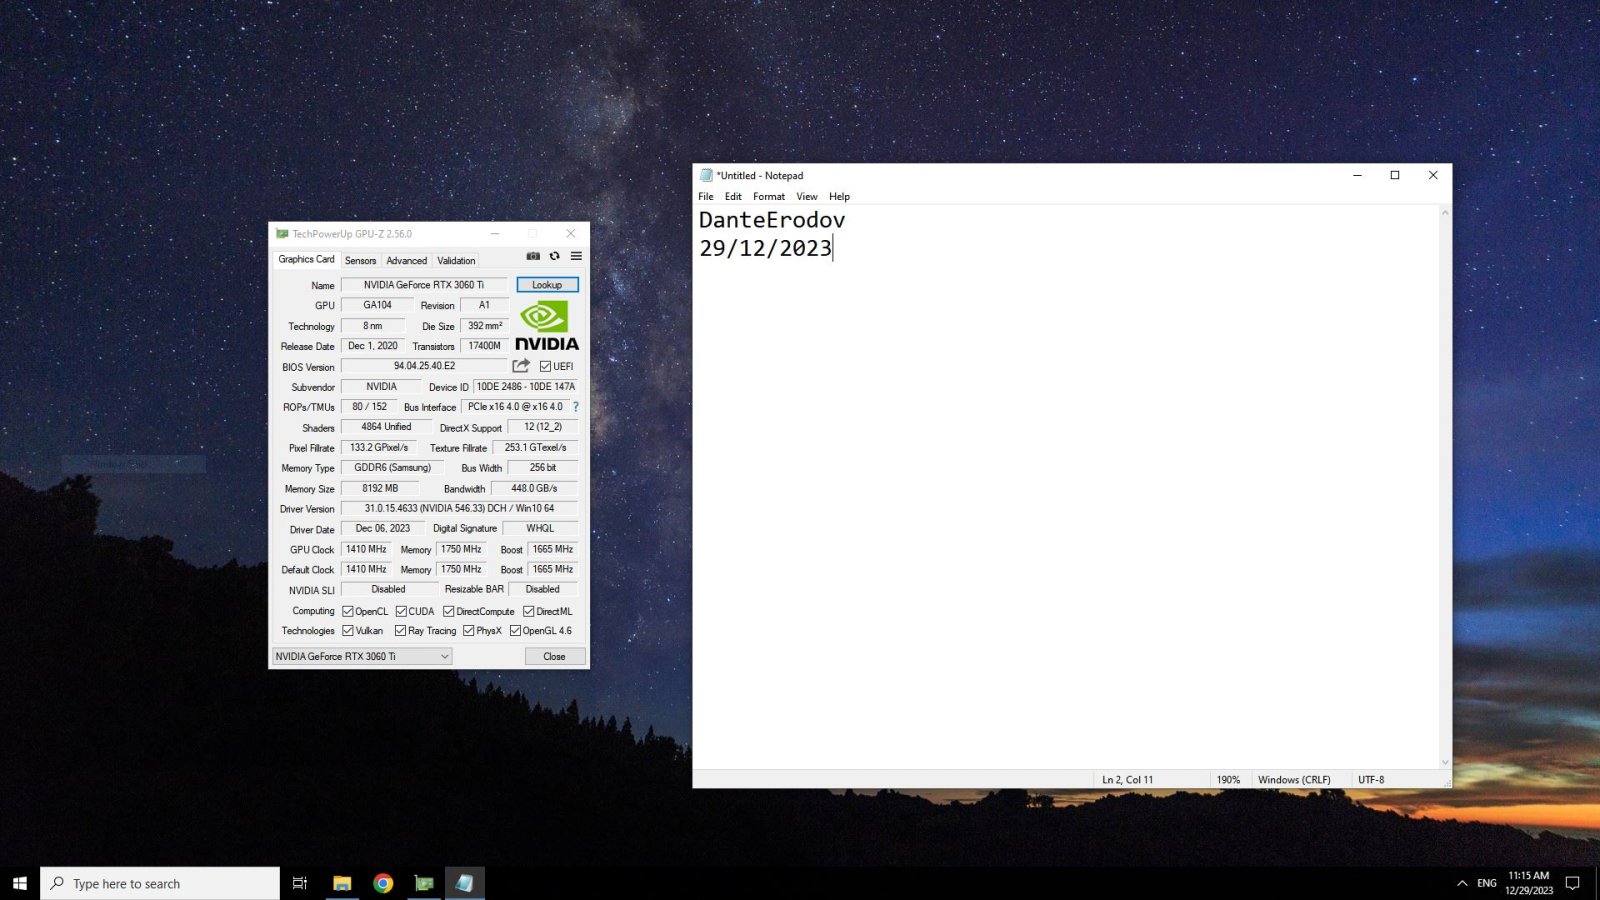Click the Windows taskbar search box
Image resolution: width=1600 pixels, height=900 pixels.
click(x=160, y=883)
